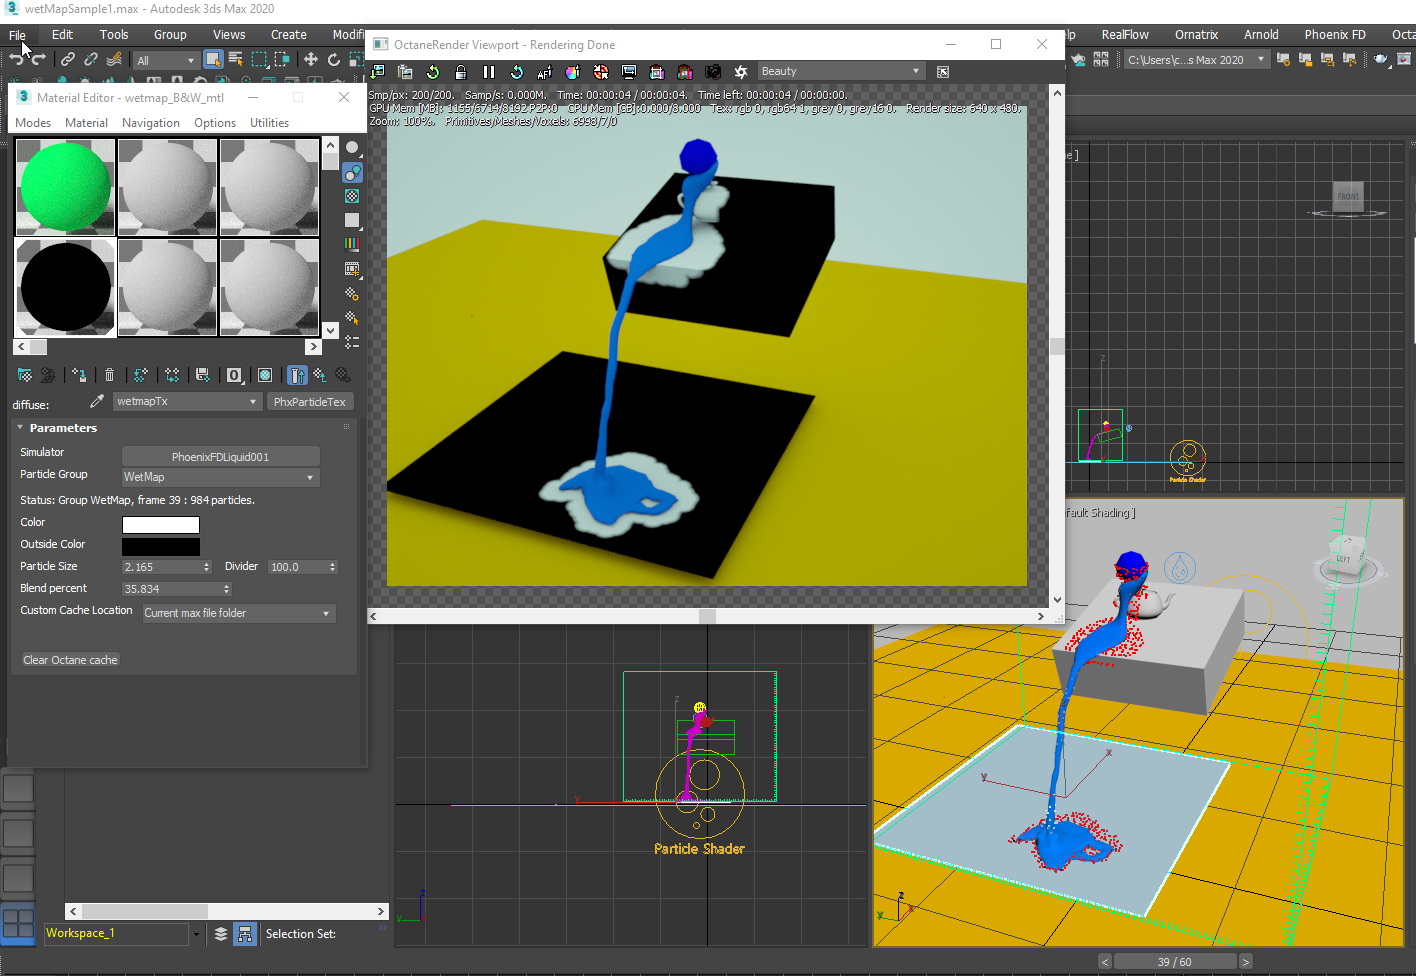The width and height of the screenshot is (1416, 976).
Task: Open Select by Name list icon
Action: pos(236,60)
